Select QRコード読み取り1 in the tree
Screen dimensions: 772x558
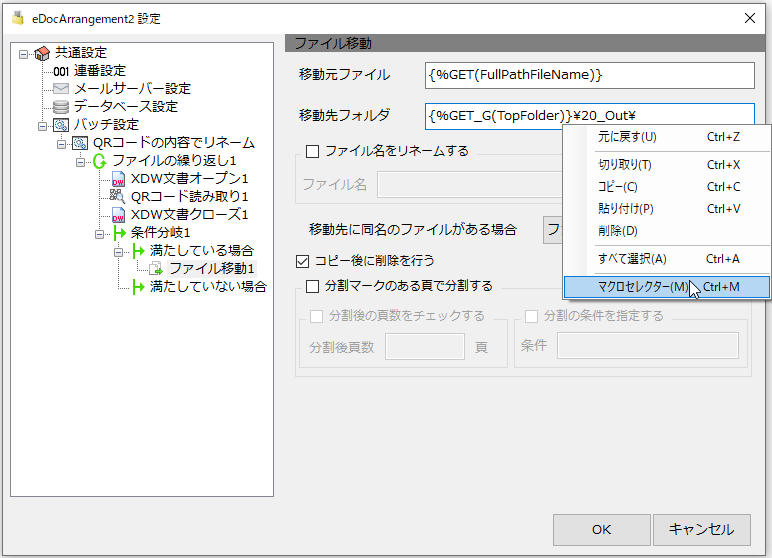pos(190,197)
